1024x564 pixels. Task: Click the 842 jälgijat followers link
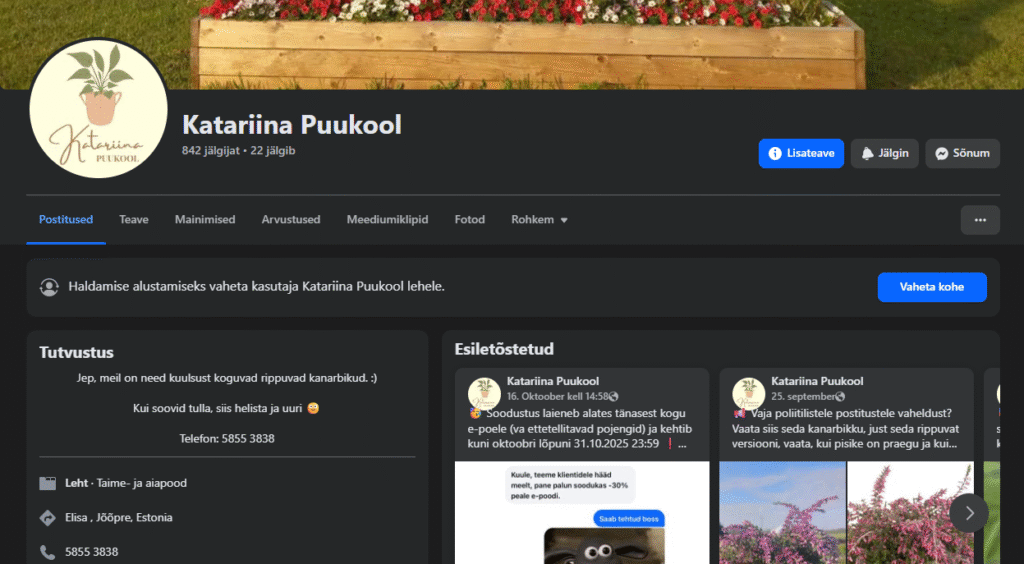[211, 151]
